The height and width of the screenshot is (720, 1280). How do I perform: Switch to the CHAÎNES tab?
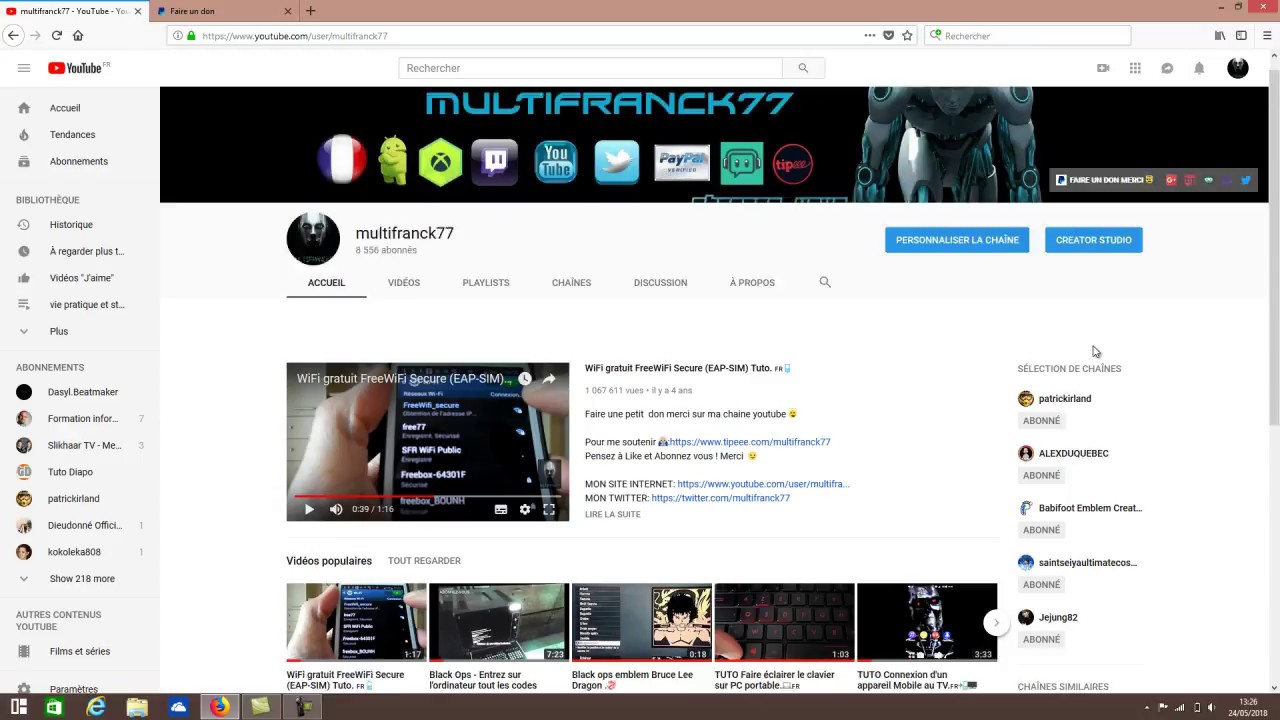coord(571,282)
